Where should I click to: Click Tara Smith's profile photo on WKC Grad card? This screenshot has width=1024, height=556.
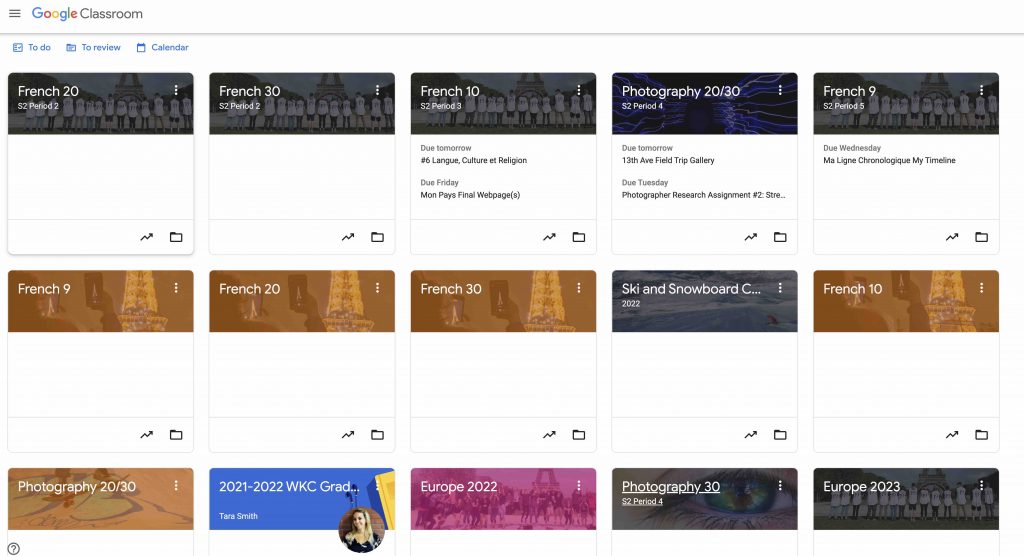click(361, 530)
